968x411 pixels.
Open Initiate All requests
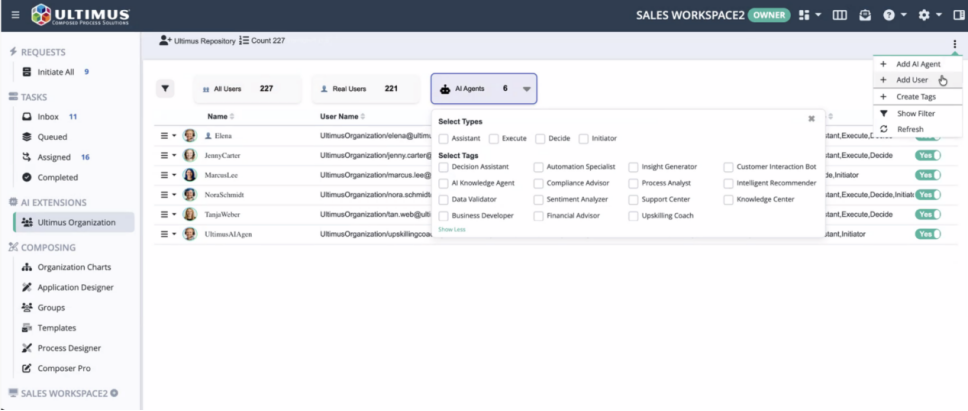click(56, 72)
